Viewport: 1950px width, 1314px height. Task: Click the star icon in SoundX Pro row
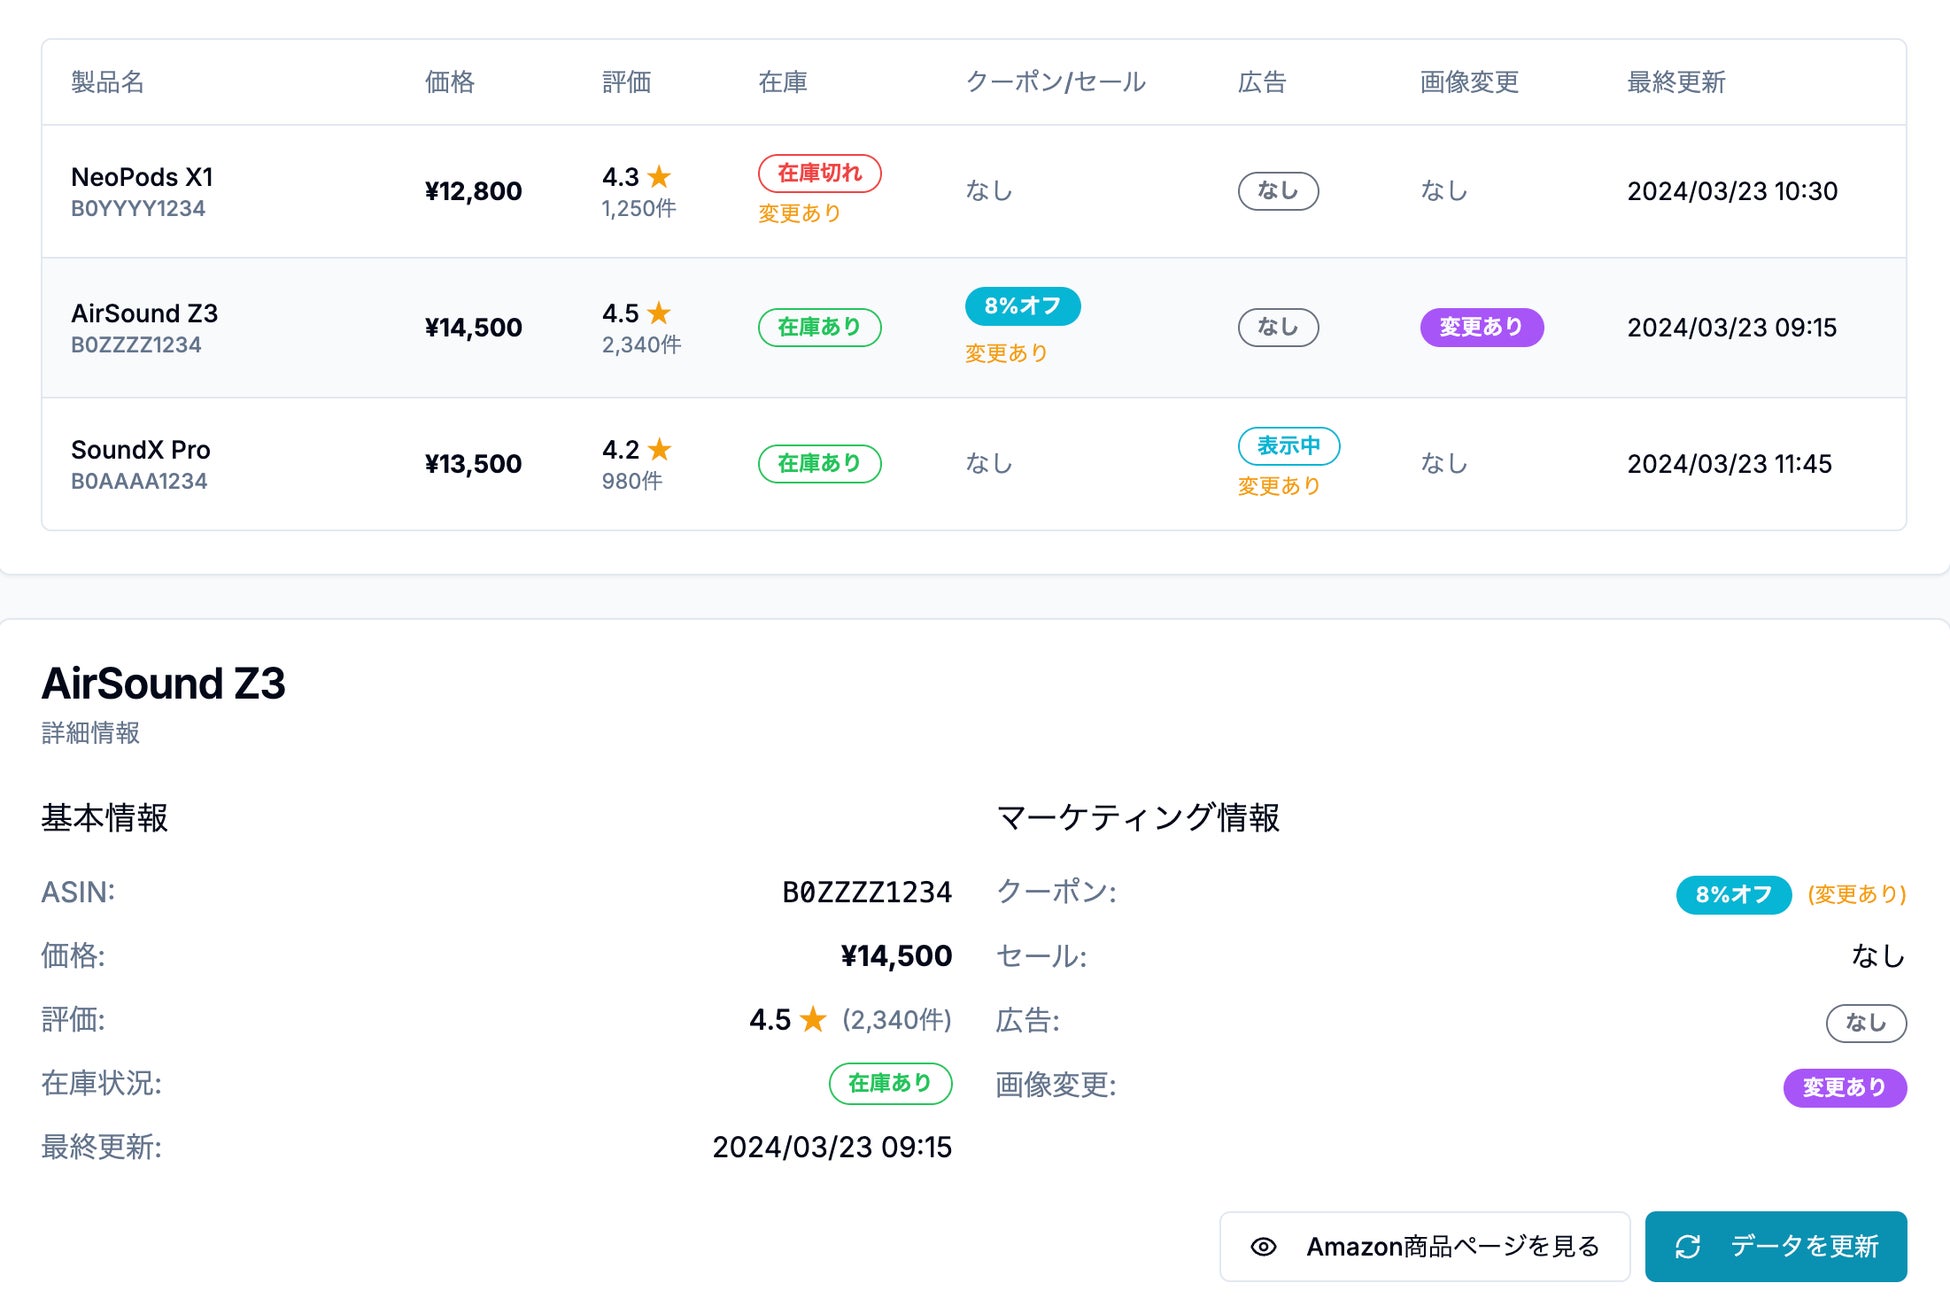click(659, 449)
